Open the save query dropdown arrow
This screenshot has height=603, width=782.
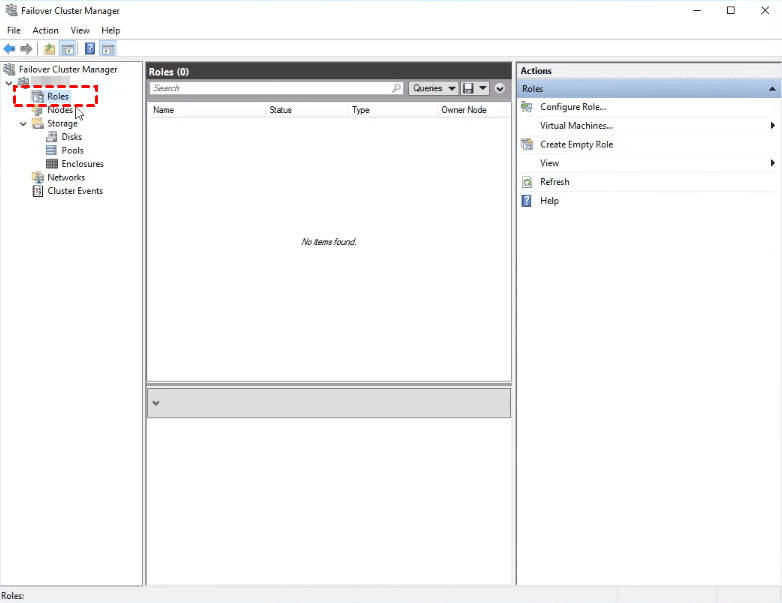pyautogui.click(x=482, y=88)
